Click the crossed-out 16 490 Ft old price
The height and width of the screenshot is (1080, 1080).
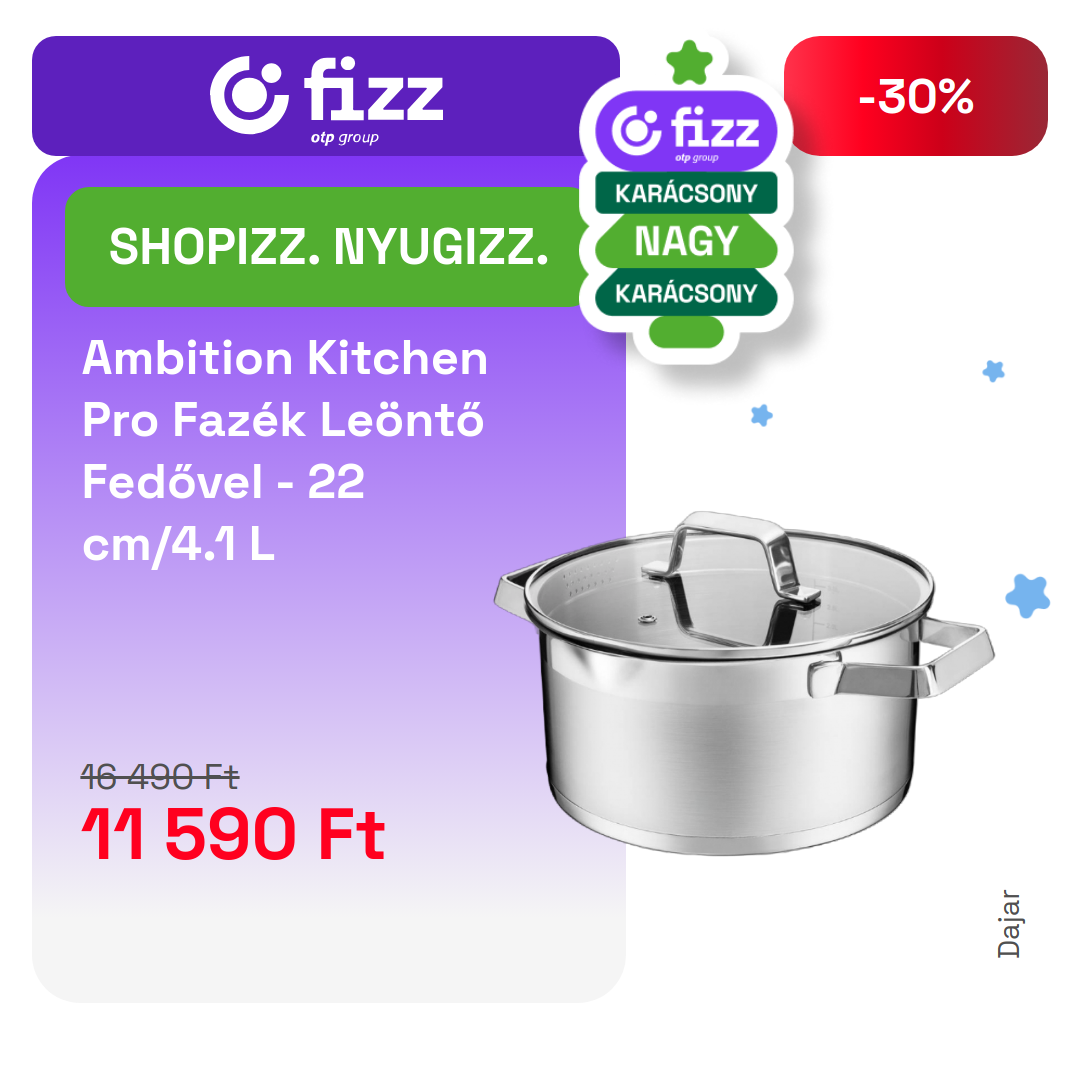(159, 777)
